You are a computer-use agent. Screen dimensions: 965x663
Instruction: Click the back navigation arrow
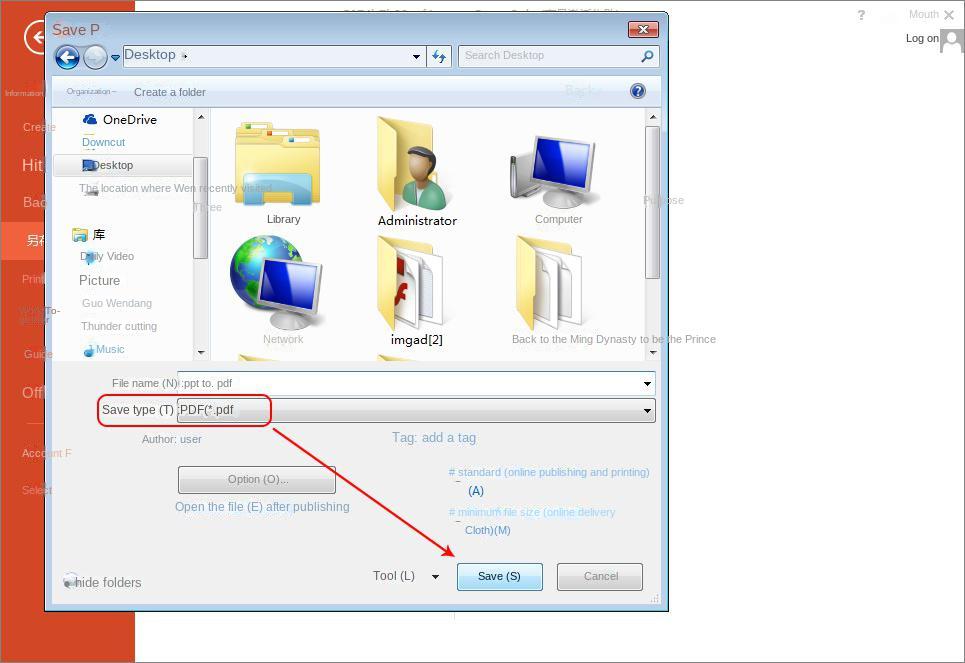[66, 57]
